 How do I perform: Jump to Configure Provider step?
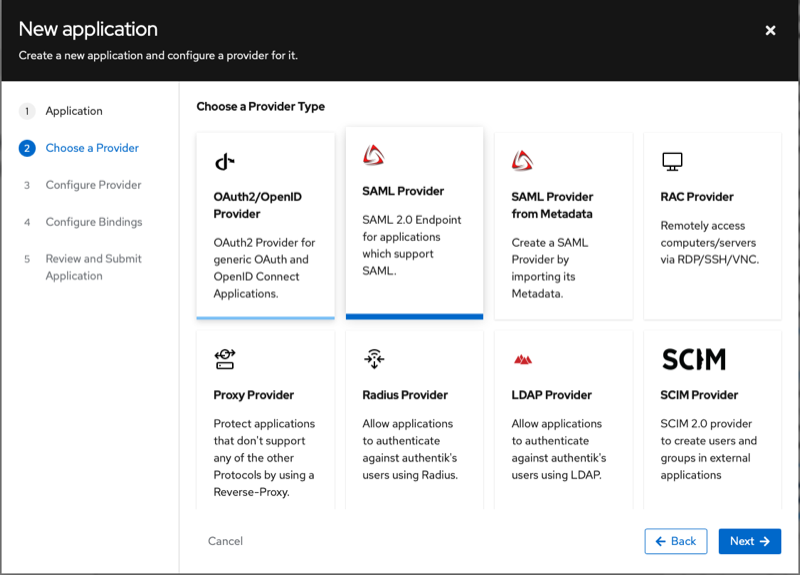(x=93, y=185)
